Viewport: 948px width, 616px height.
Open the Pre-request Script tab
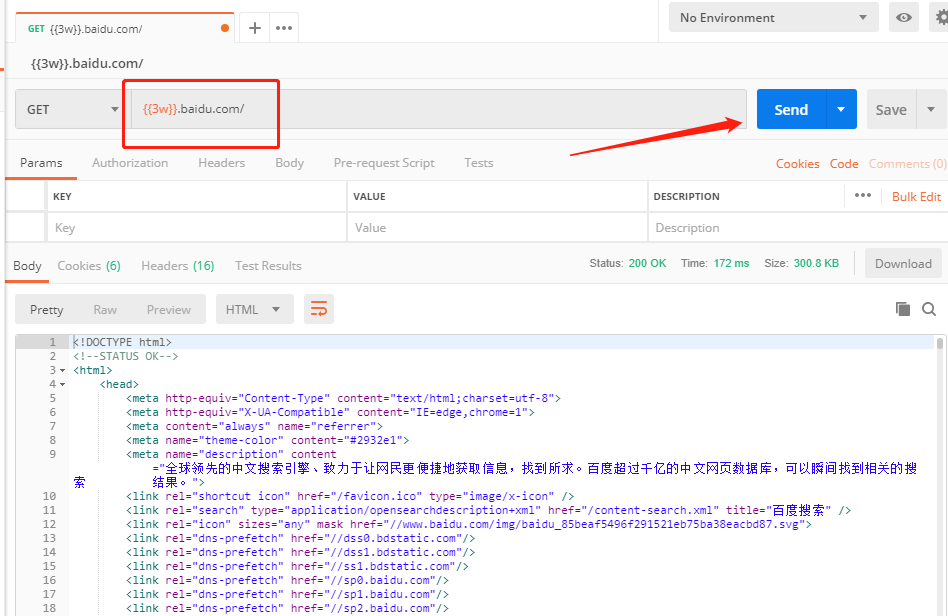[x=384, y=163]
